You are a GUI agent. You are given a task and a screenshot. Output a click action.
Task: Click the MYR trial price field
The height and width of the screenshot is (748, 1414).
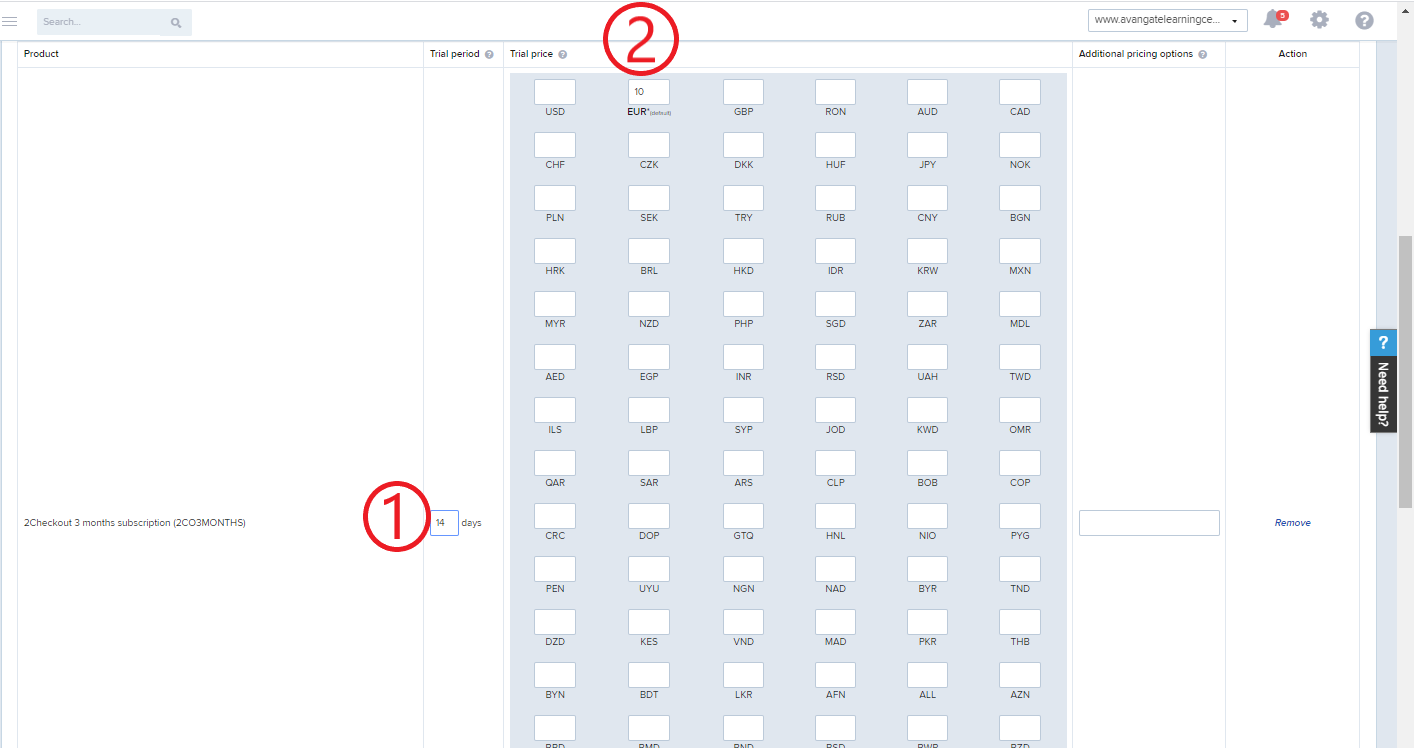point(555,304)
